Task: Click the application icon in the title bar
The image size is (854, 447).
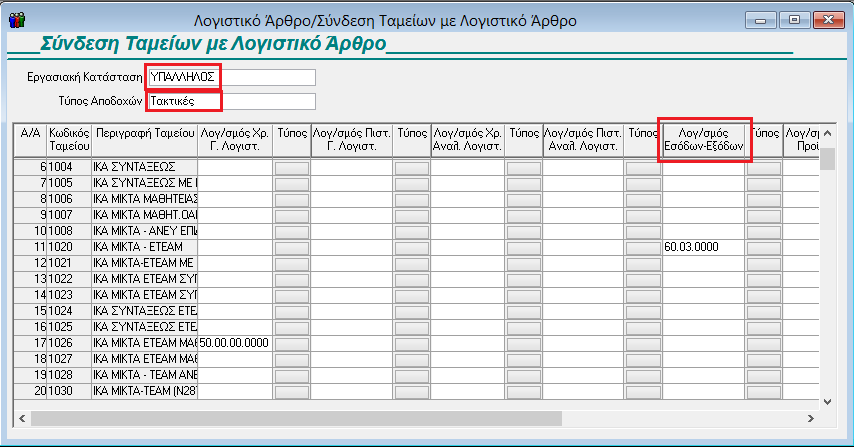Action: coord(16,19)
